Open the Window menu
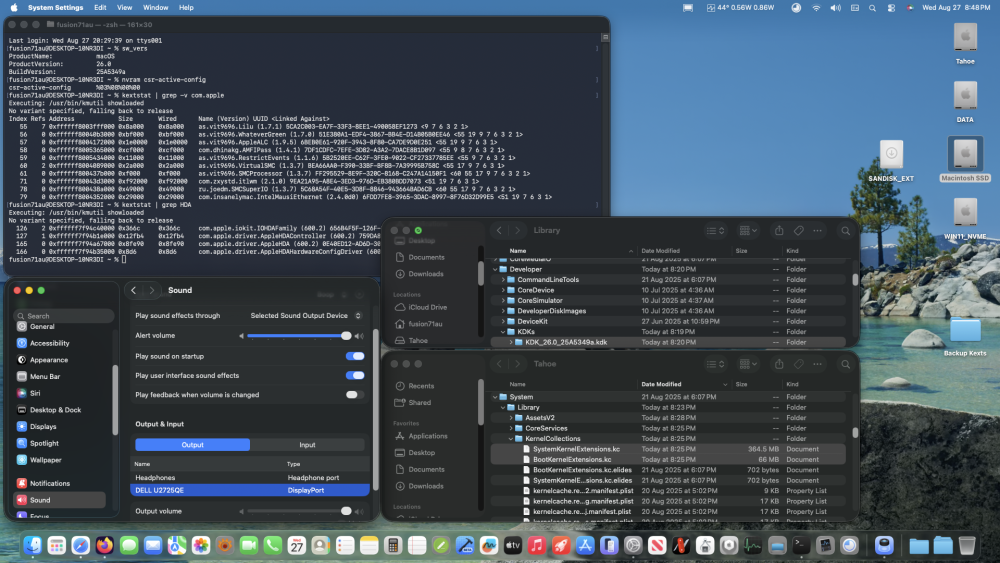Viewport: 1000px width, 563px height. [x=156, y=8]
